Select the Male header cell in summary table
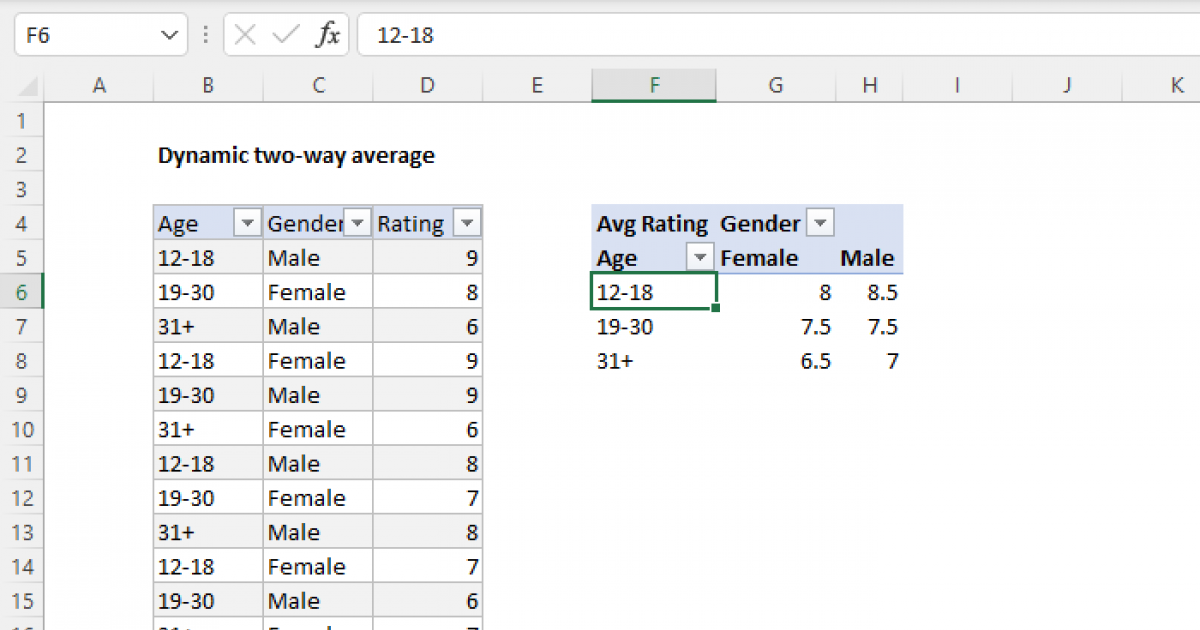The image size is (1200, 630). pyautogui.click(x=866, y=257)
